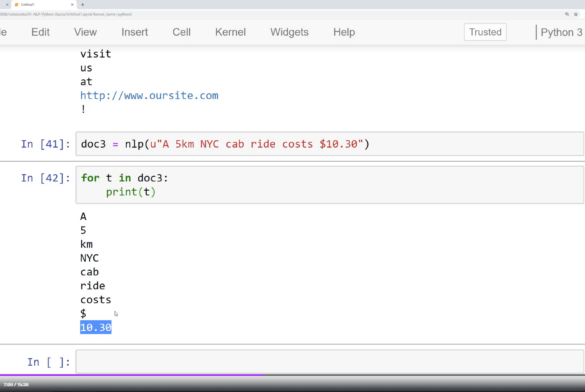Screen dimensions: 585x392
Task: Click the notebook URL in address bar
Action: 66,14
